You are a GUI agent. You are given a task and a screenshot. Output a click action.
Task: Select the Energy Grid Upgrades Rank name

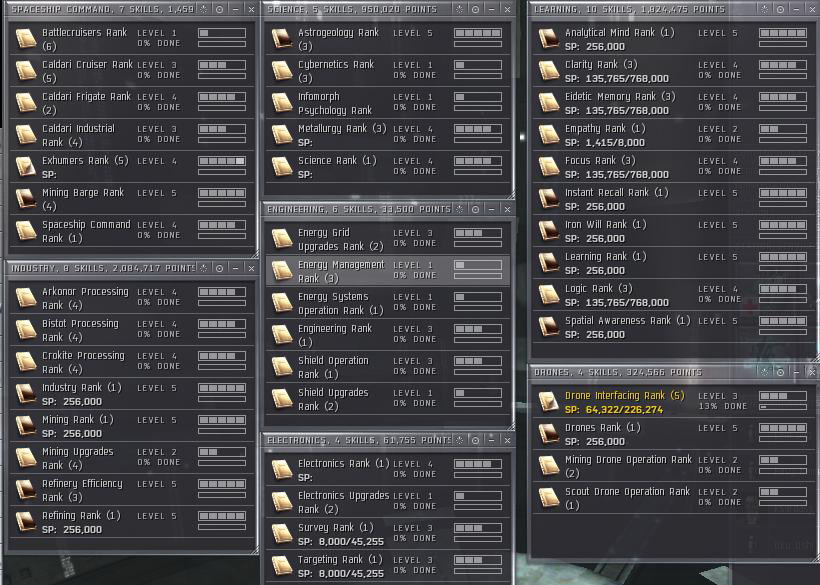[340, 239]
